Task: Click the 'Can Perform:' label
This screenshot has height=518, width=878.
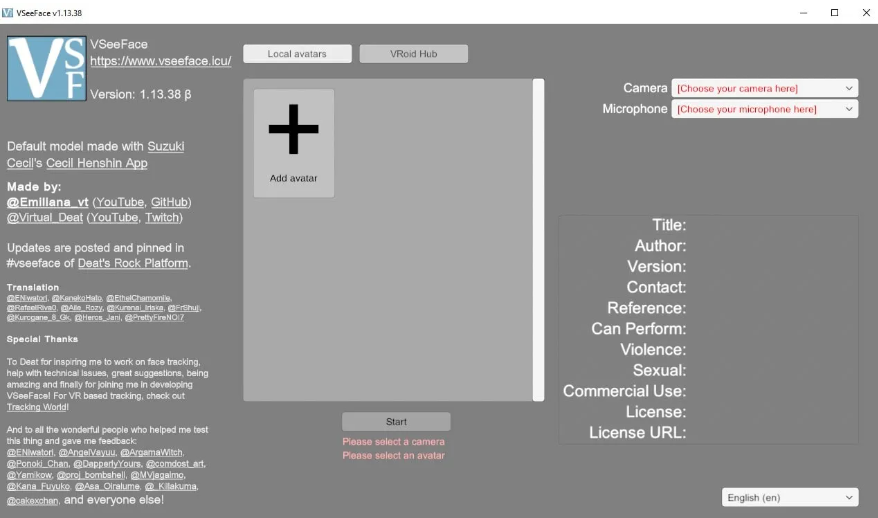Action: pos(638,329)
